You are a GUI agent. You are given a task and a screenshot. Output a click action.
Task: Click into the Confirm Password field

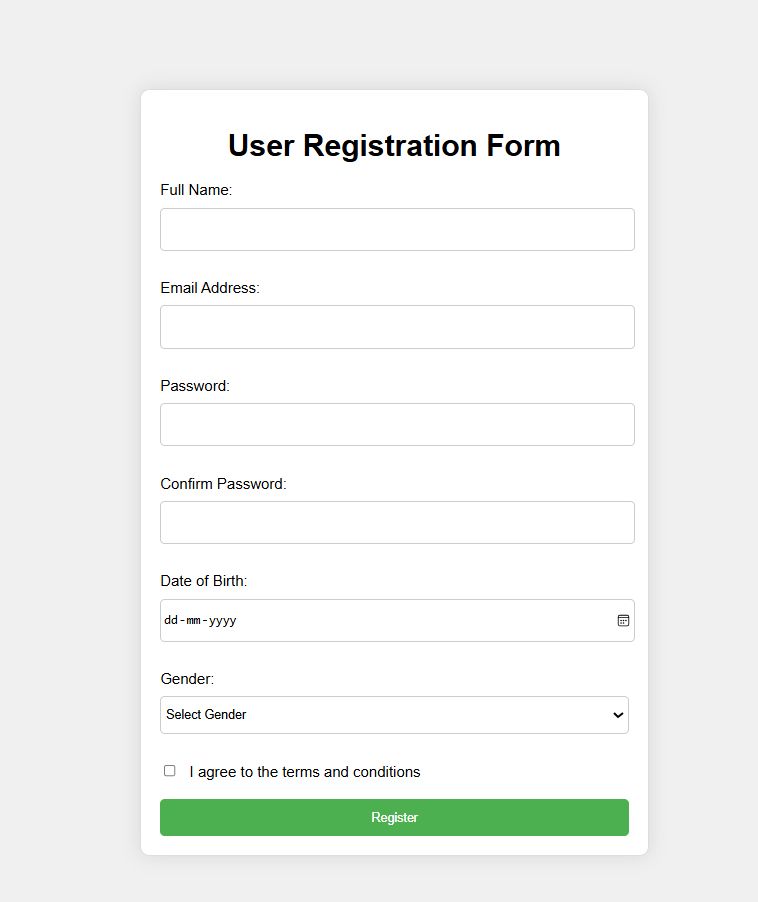397,522
